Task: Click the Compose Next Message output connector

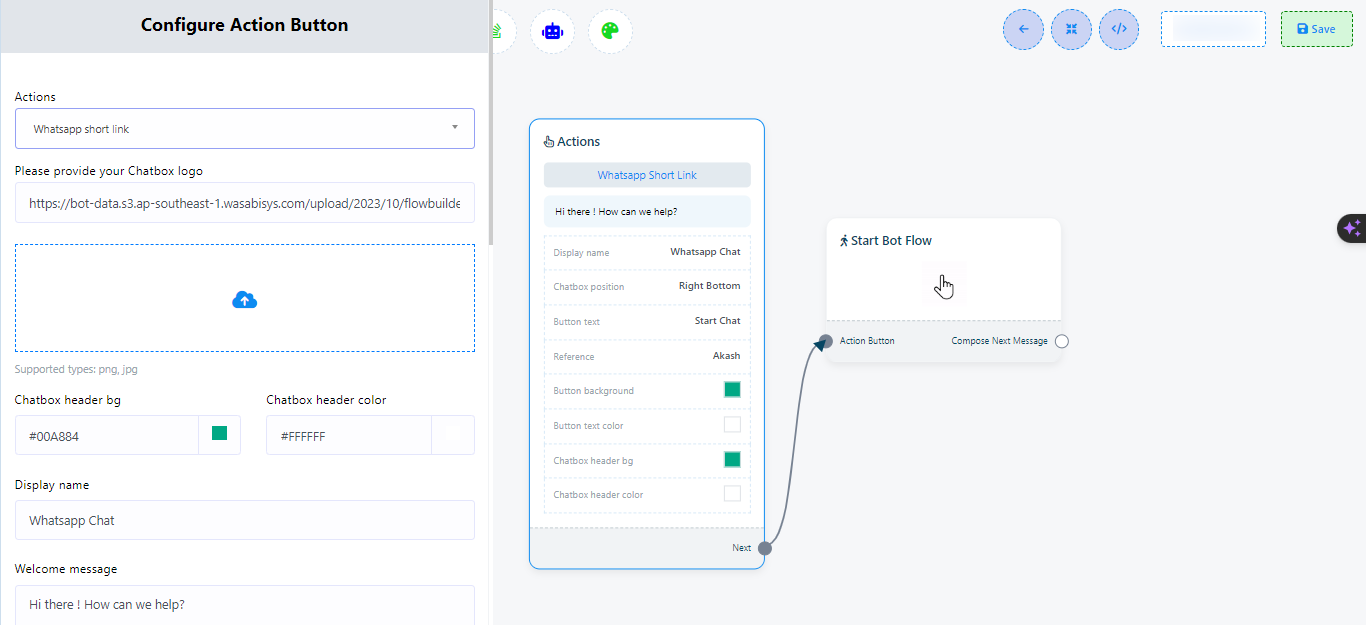Action: pyautogui.click(x=1062, y=341)
